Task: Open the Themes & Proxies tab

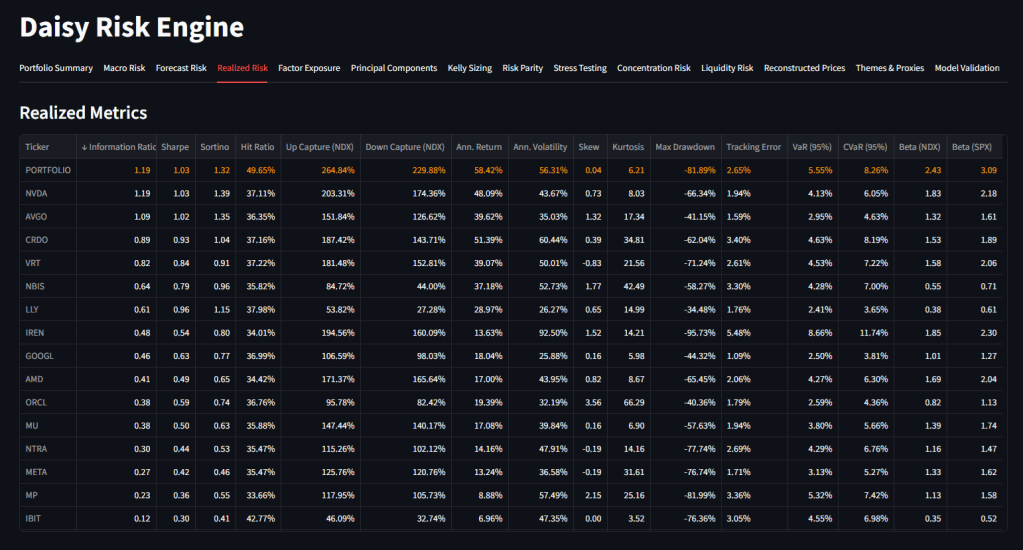Action: pyautogui.click(x=890, y=68)
